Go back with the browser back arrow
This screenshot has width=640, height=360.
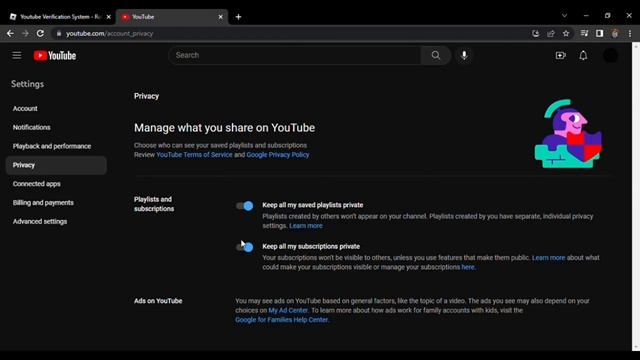pyautogui.click(x=10, y=33)
